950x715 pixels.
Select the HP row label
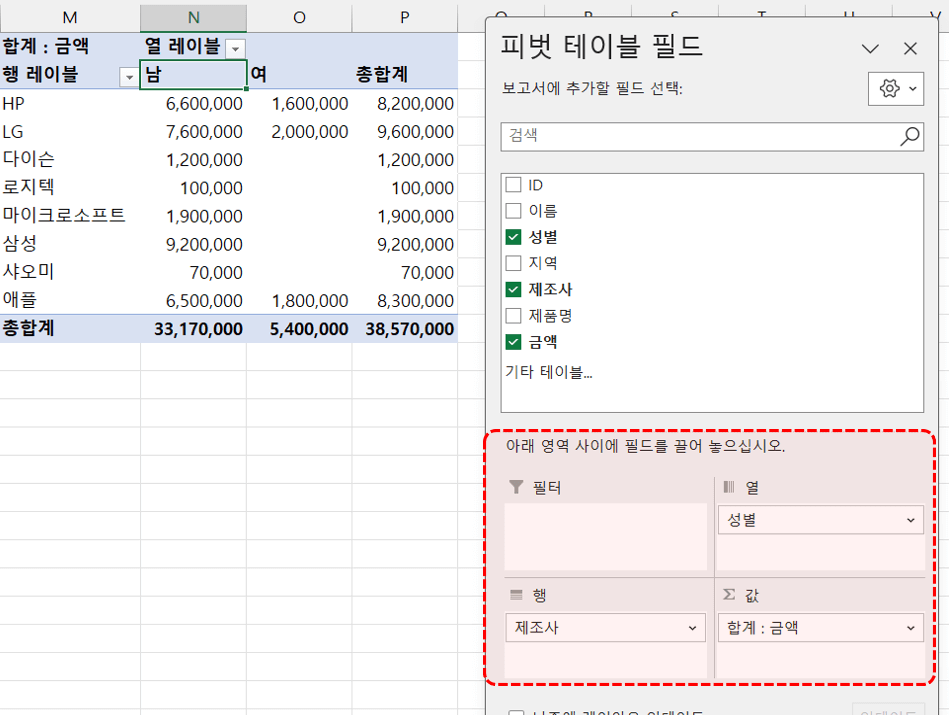point(70,104)
